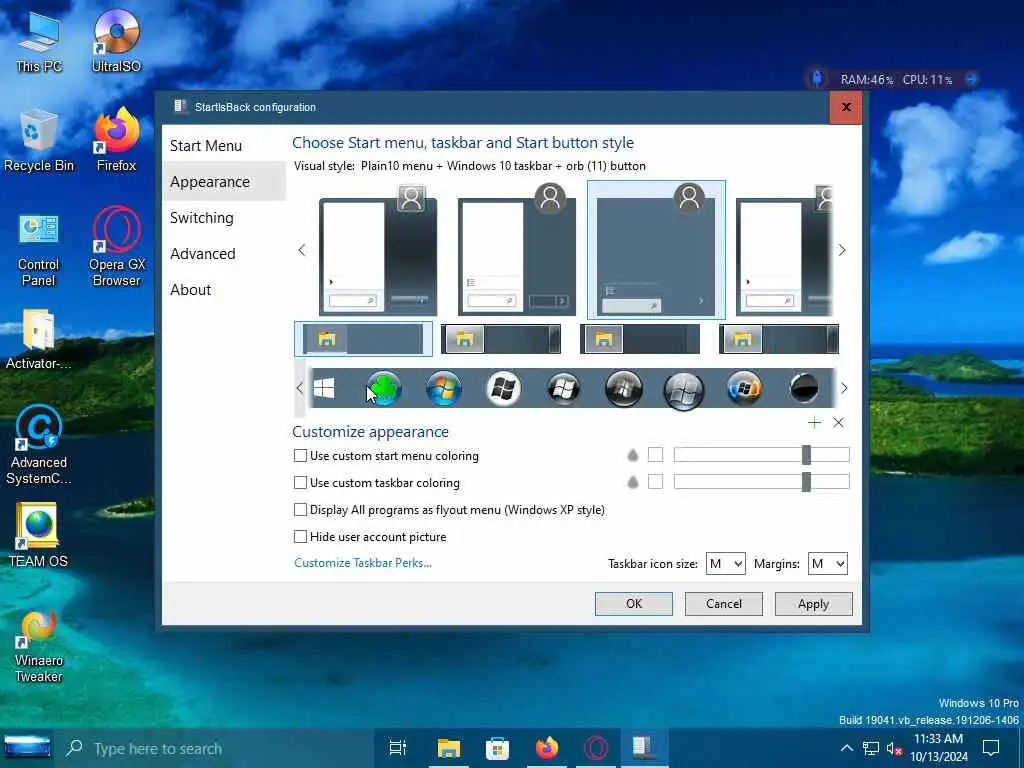Launch Firefox from the desktop shortcut
The image size is (1024, 768).
coord(116,140)
